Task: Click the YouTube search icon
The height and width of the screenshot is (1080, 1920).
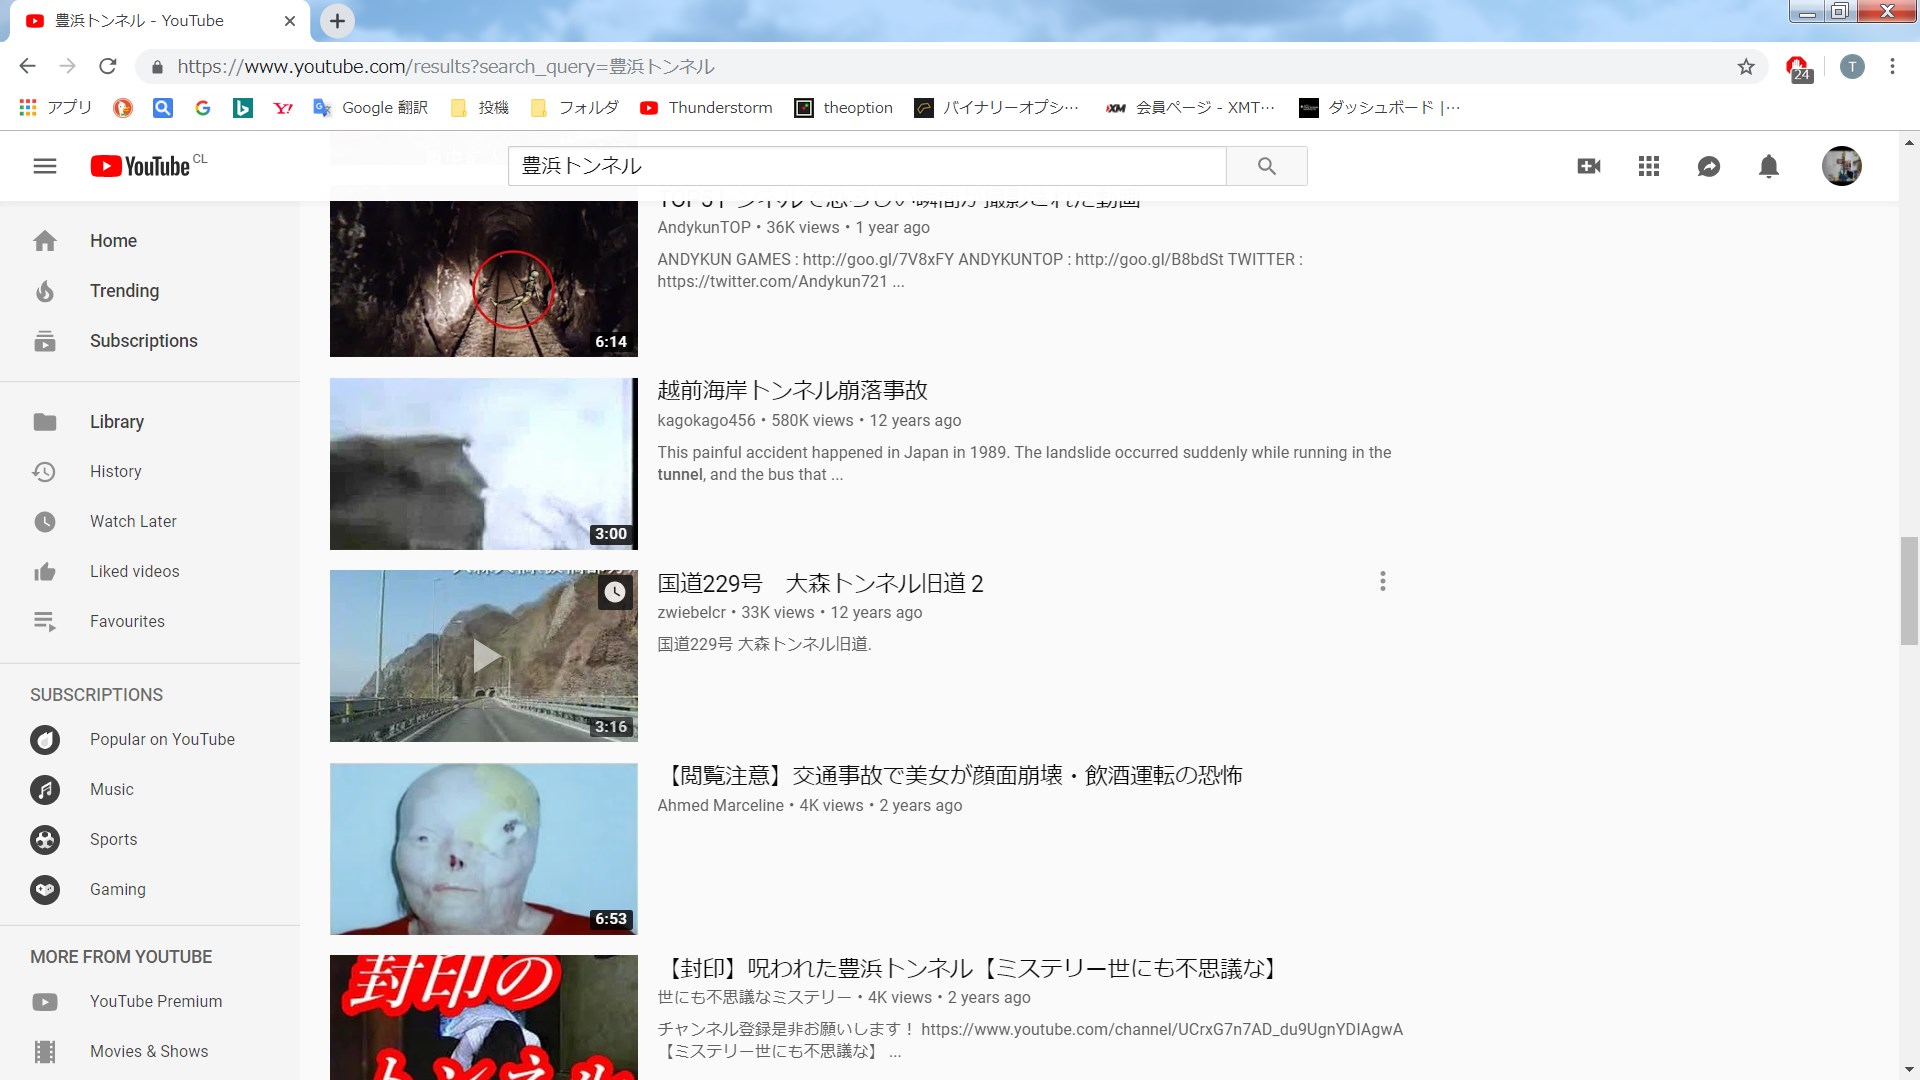Action: point(1267,165)
